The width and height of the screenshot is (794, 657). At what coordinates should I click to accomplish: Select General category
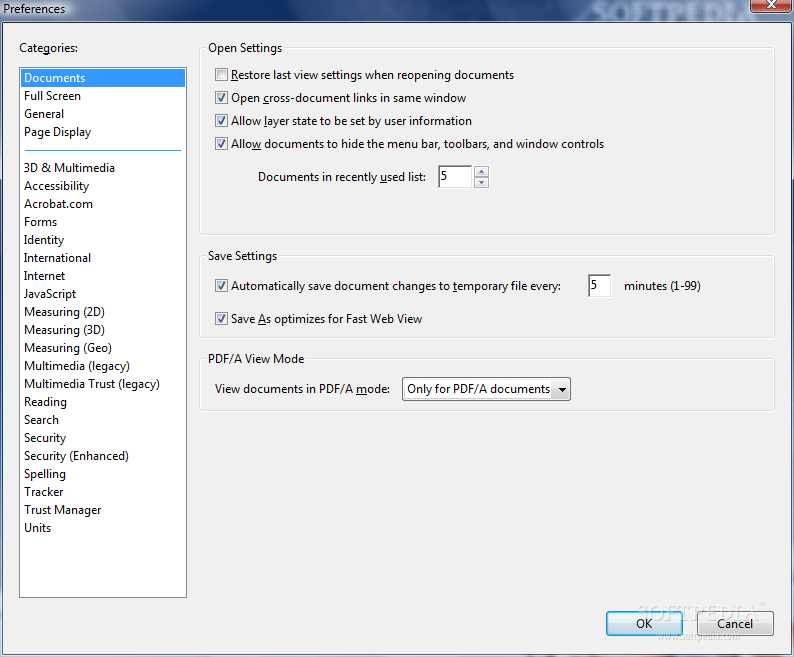pos(103,114)
